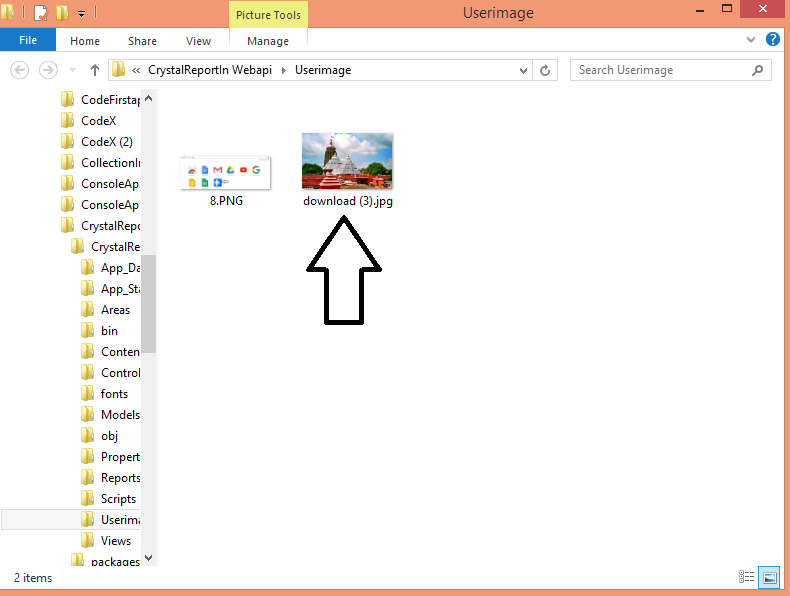
Task: Open the Customize Quick Access Toolbar dropdown
Action: [x=81, y=14]
